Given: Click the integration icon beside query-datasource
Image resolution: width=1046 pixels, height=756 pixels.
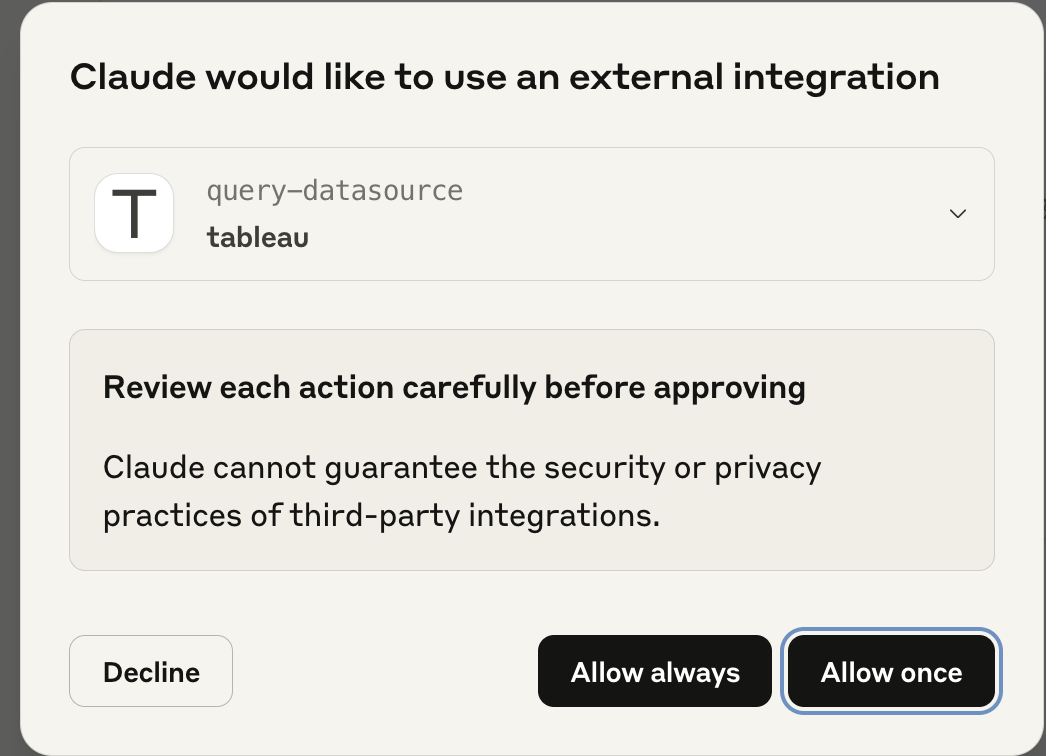Looking at the screenshot, I should tap(133, 212).
